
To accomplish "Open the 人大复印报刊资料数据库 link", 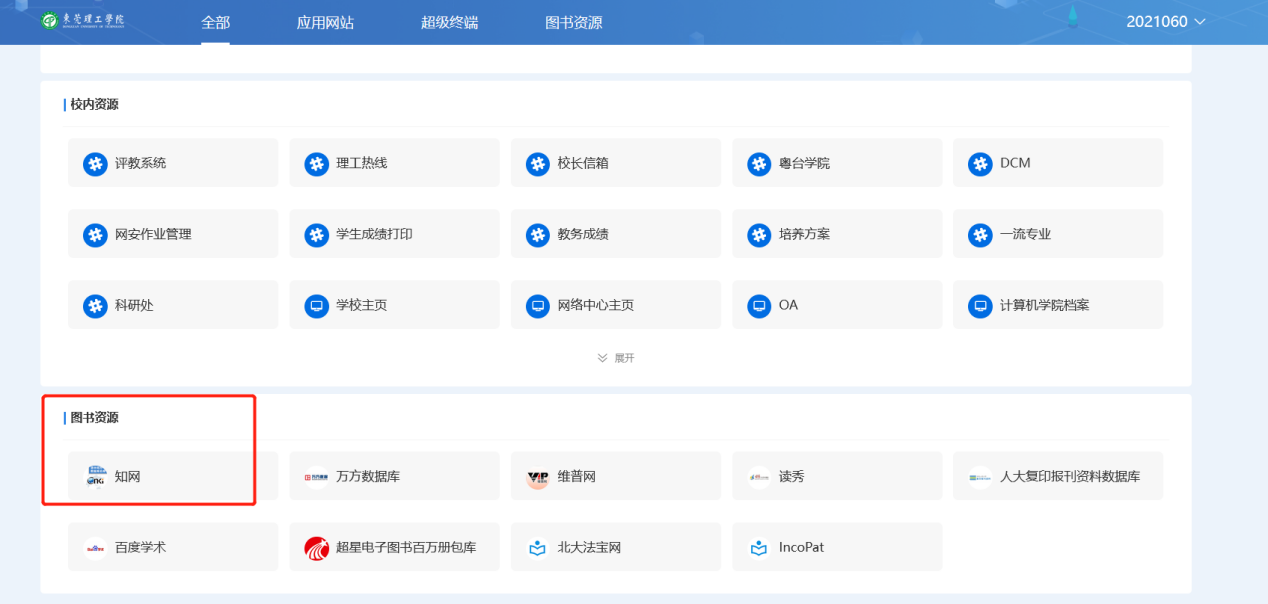I will click(1058, 477).
